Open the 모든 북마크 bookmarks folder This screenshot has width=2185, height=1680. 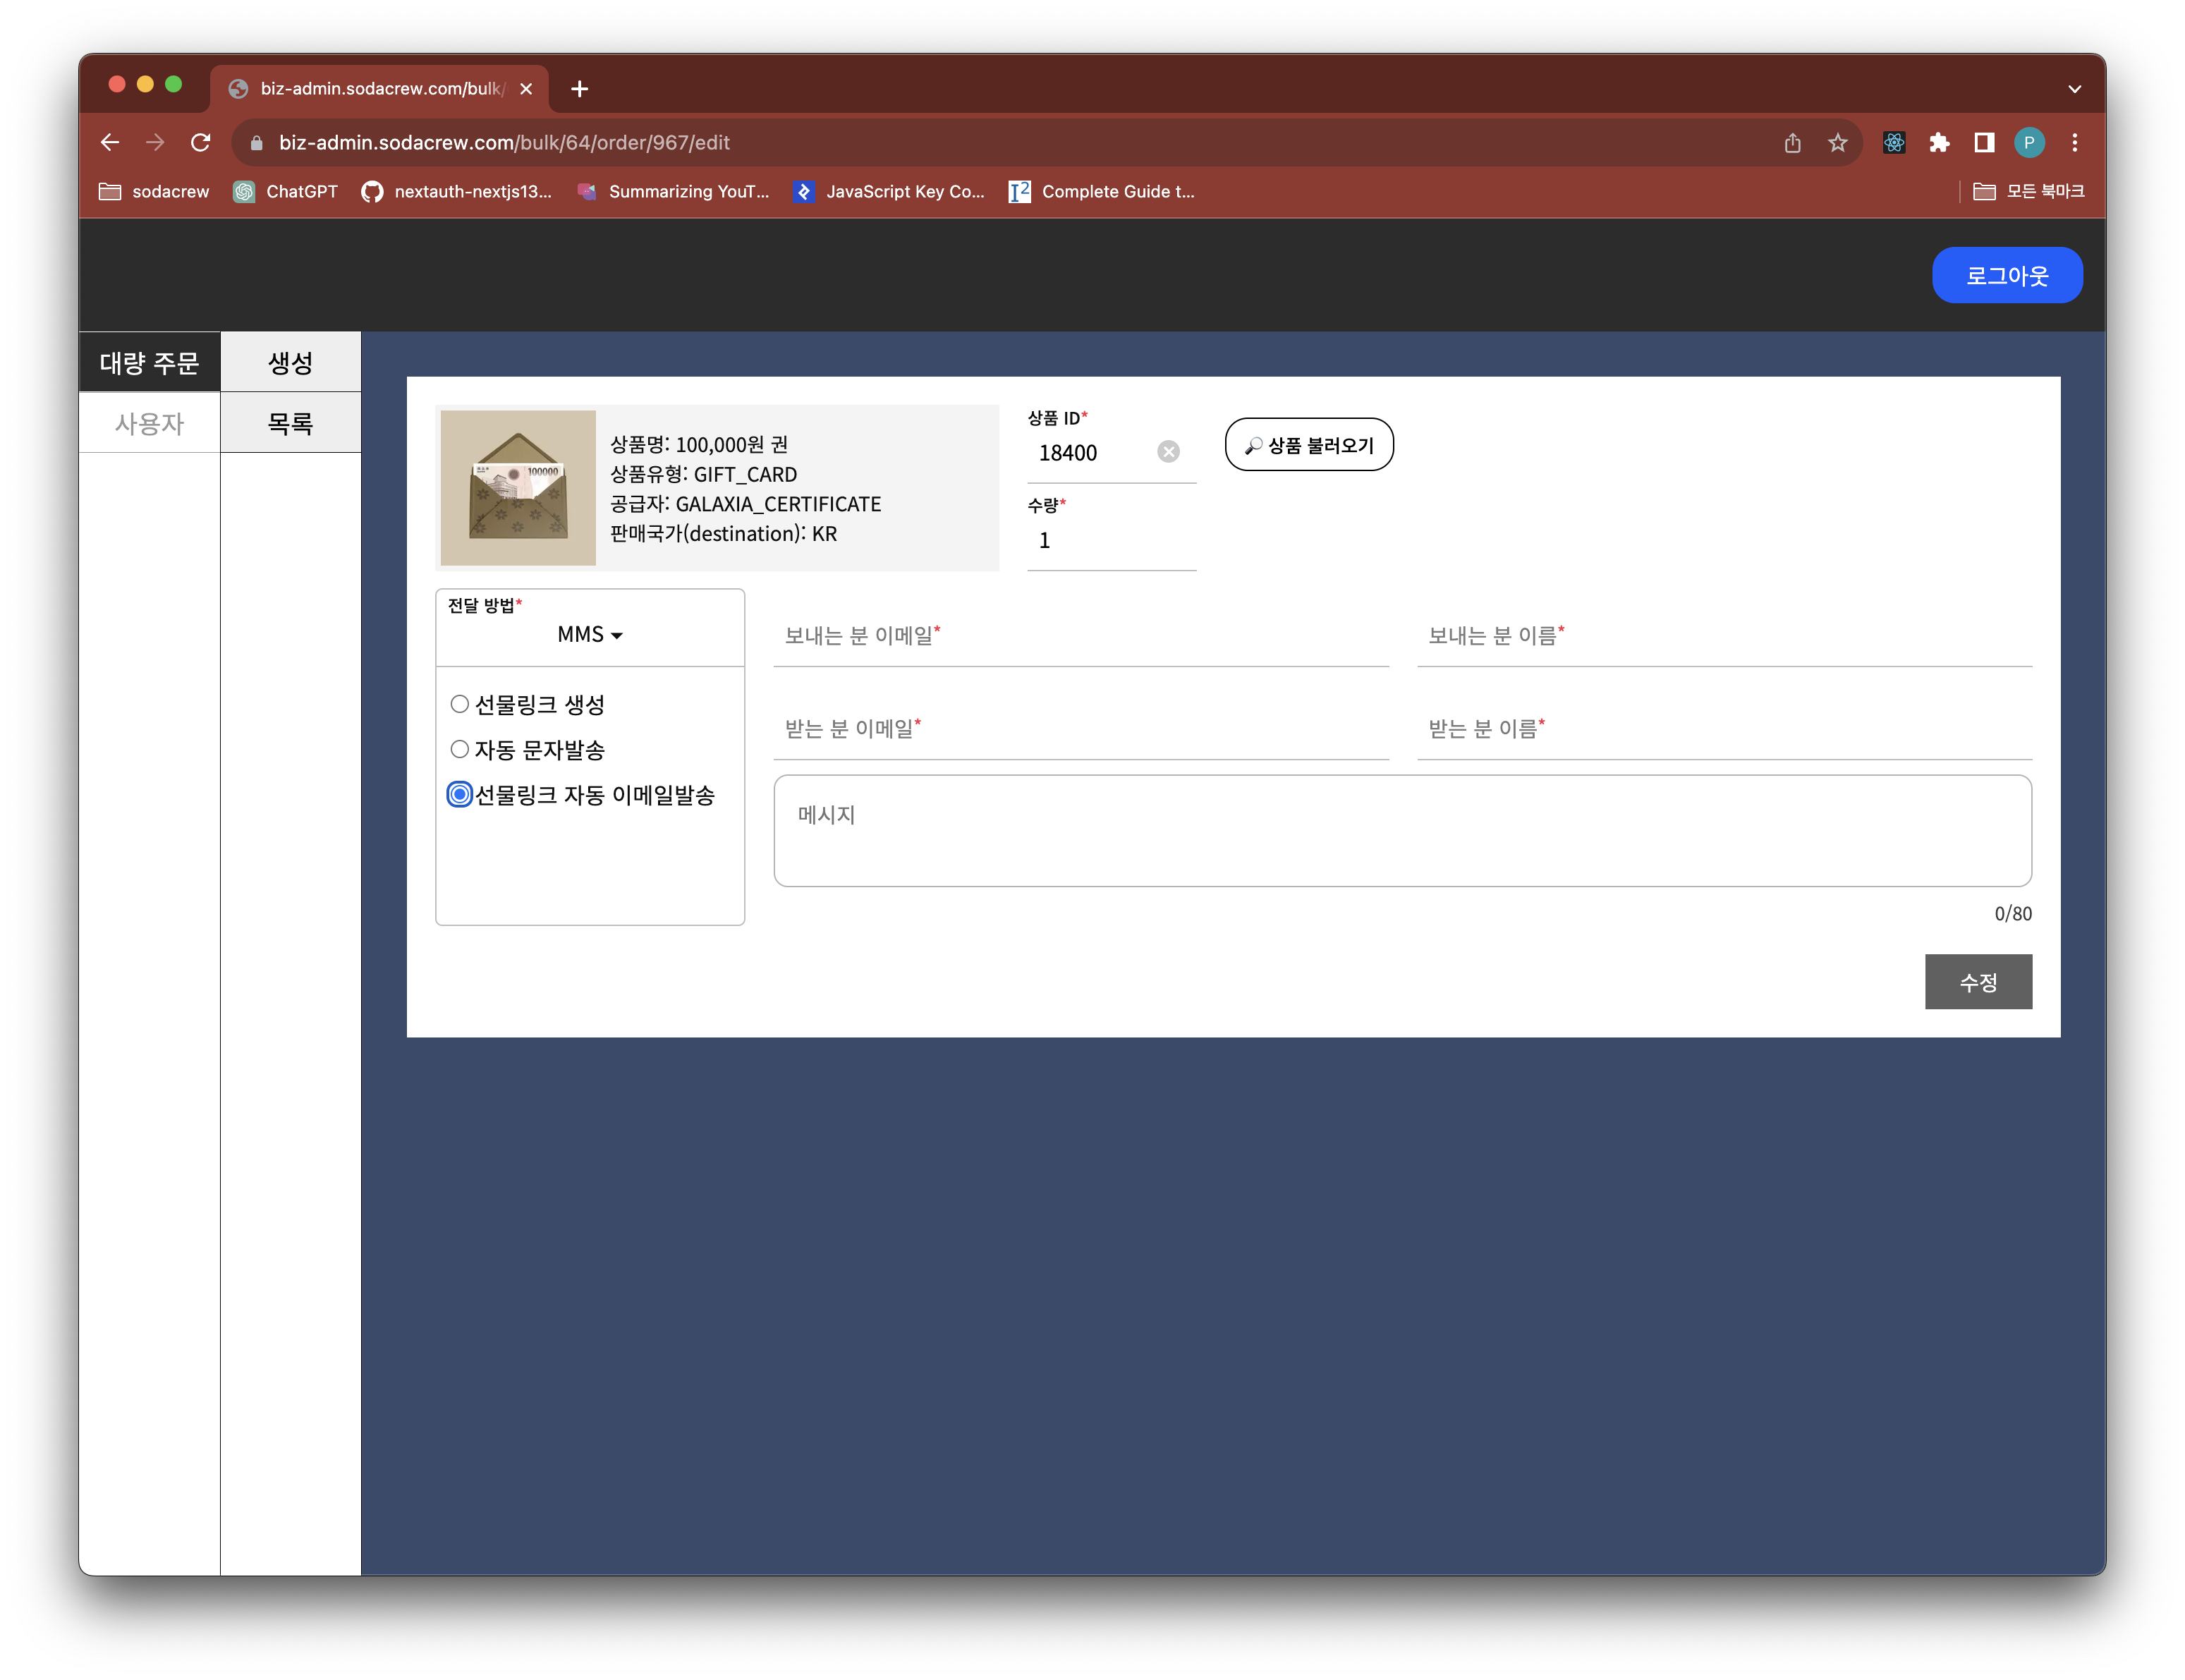(x=2029, y=191)
